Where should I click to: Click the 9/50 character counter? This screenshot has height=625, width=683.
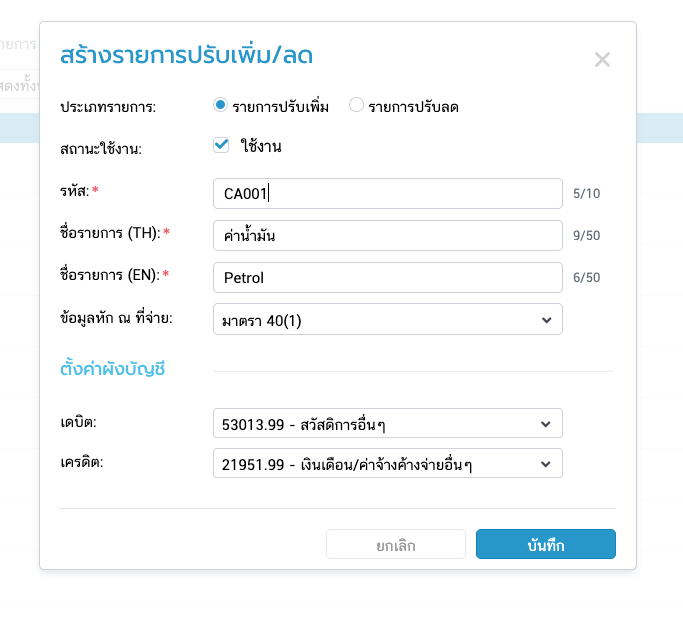click(587, 236)
